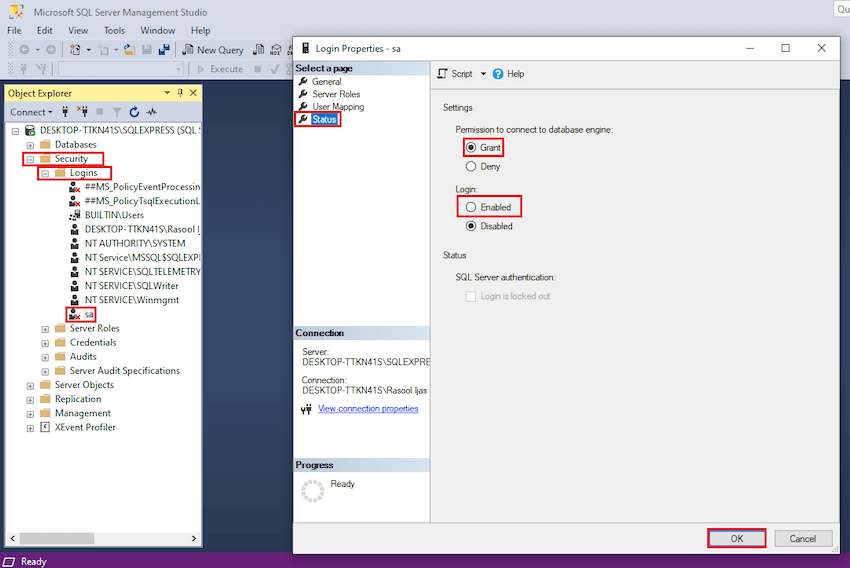Click the navigate forward arrow icon
The height and width of the screenshot is (568, 850).
[50, 50]
